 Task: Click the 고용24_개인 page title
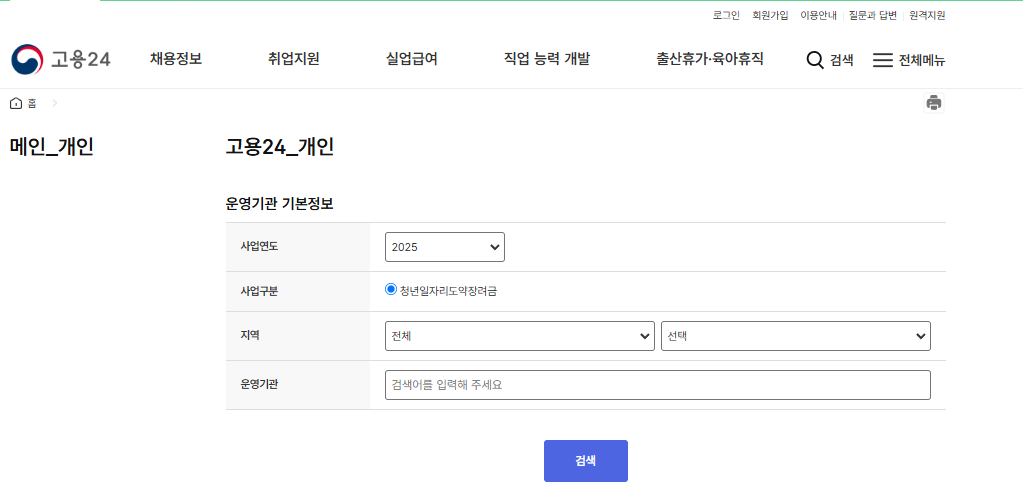(x=280, y=147)
